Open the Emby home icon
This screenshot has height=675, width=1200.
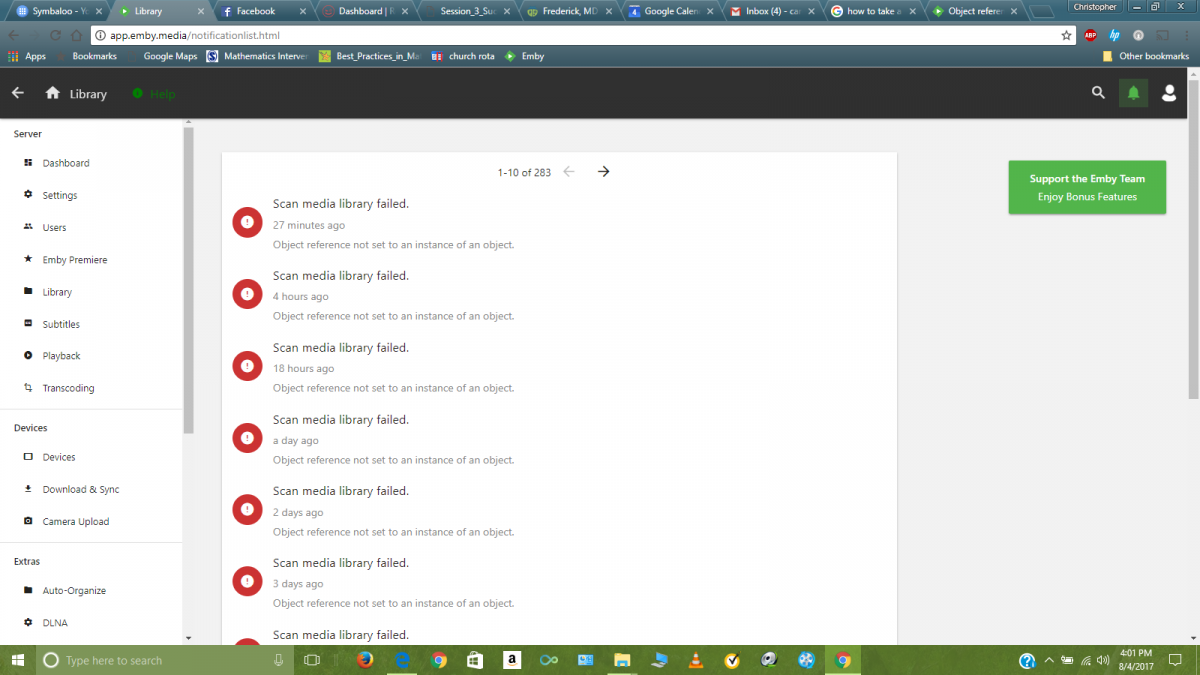click(x=53, y=93)
